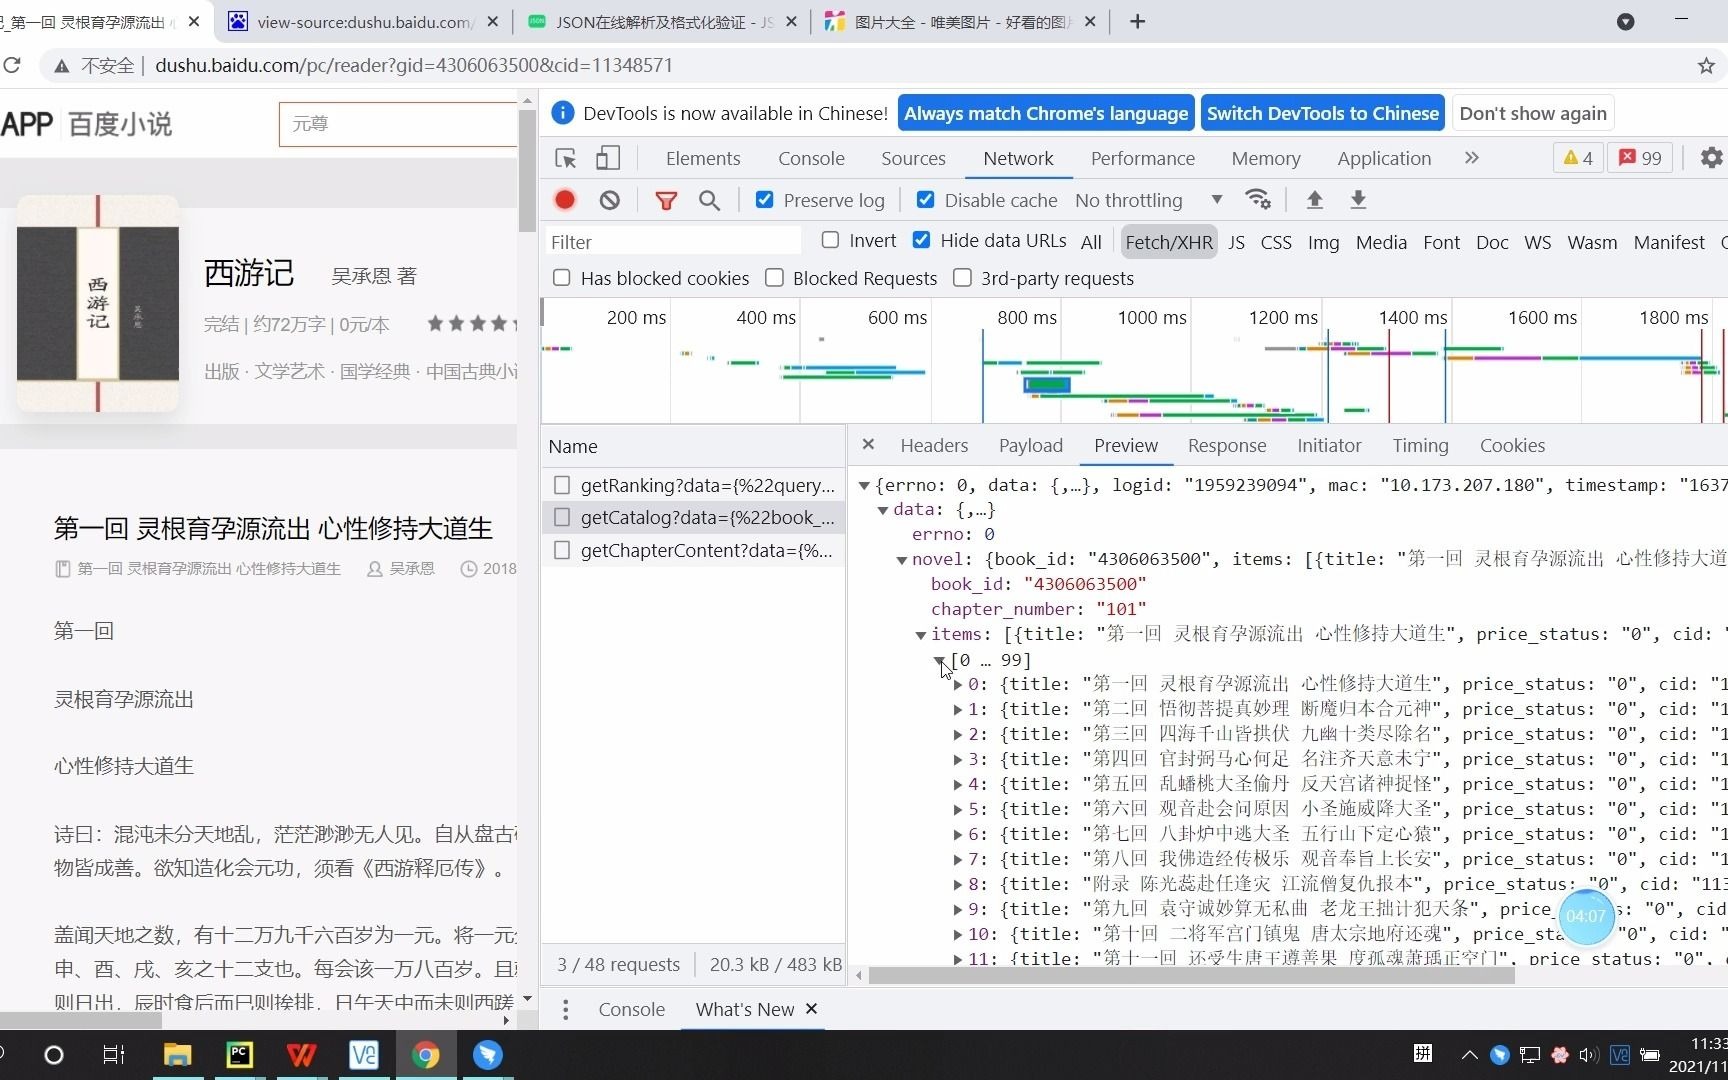1728x1080 pixels.
Task: Select checkbox beside getRanking request
Action: [x=562, y=485]
